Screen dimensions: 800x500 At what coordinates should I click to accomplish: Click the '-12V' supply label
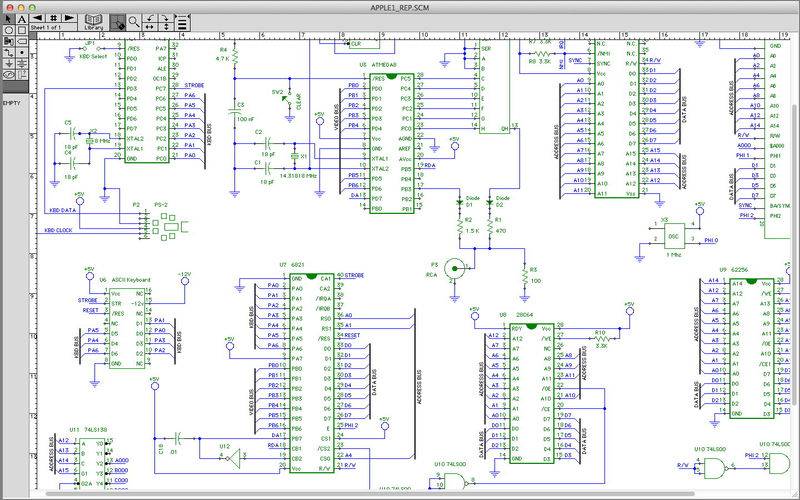184,274
